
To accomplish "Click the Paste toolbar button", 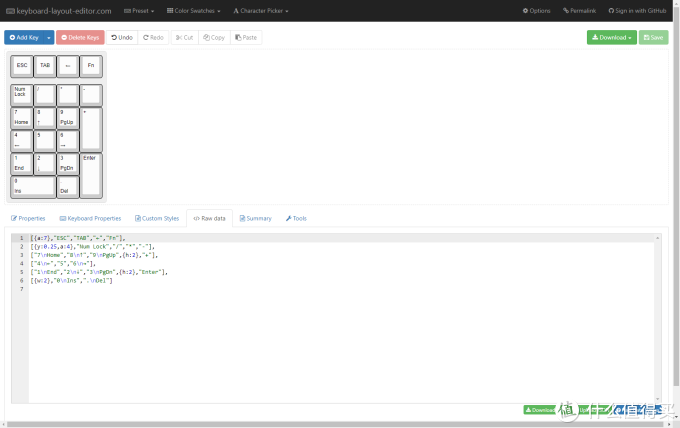I will click(x=246, y=37).
